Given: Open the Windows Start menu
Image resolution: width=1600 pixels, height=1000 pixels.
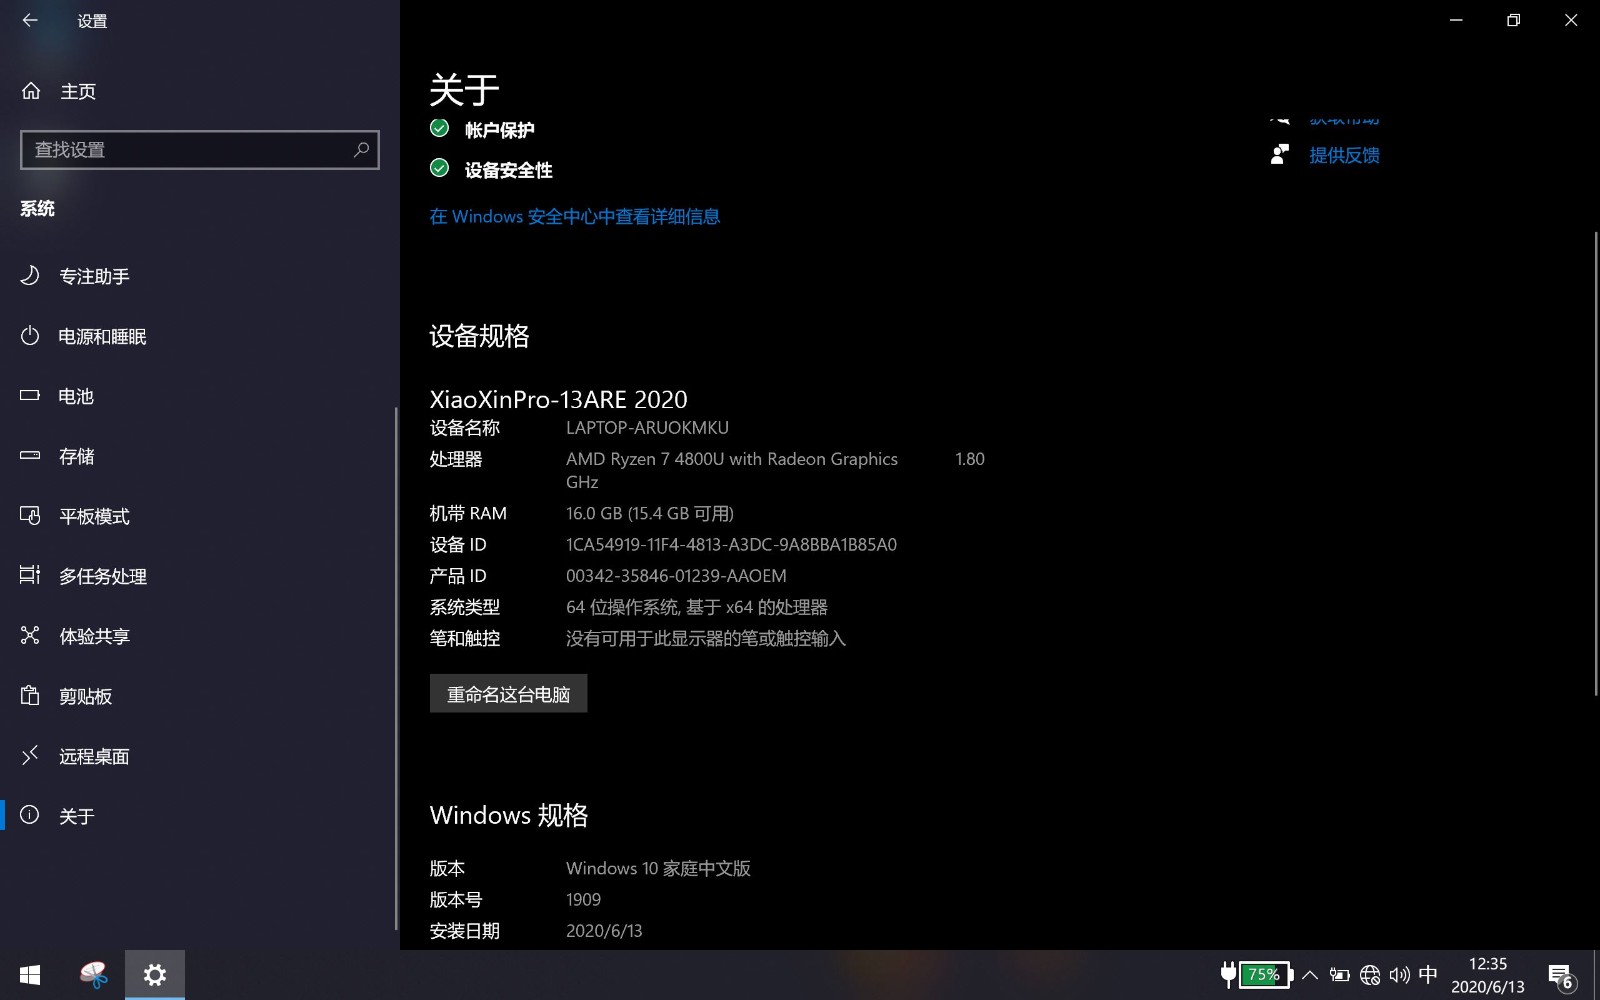Looking at the screenshot, I should click(x=30, y=975).
